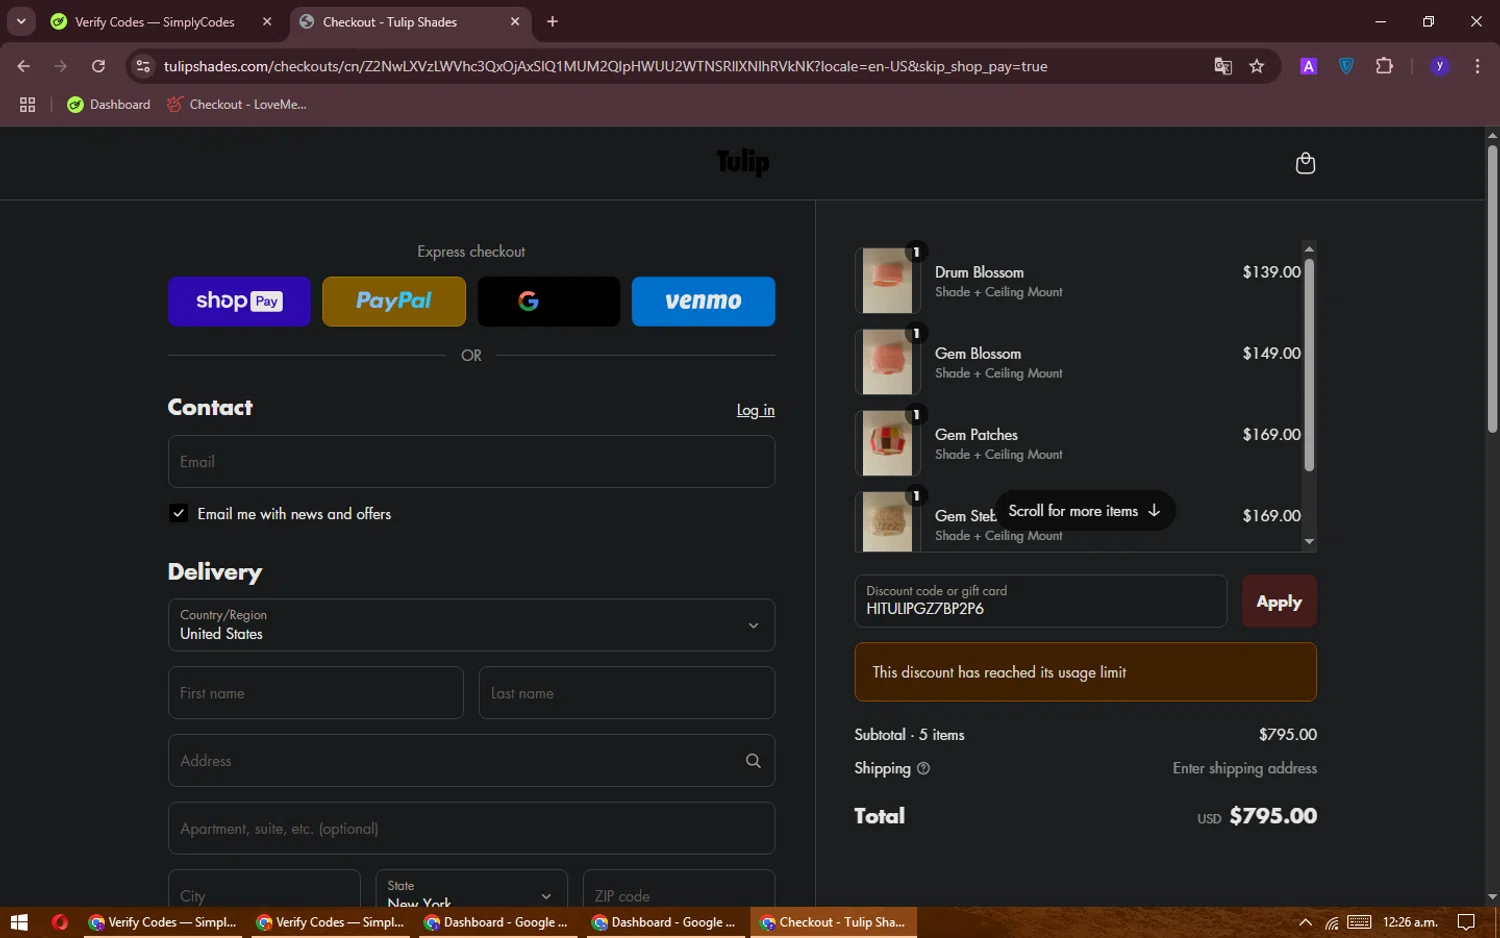Bookmark this page with star icon
The image size is (1500, 938).
click(1257, 66)
